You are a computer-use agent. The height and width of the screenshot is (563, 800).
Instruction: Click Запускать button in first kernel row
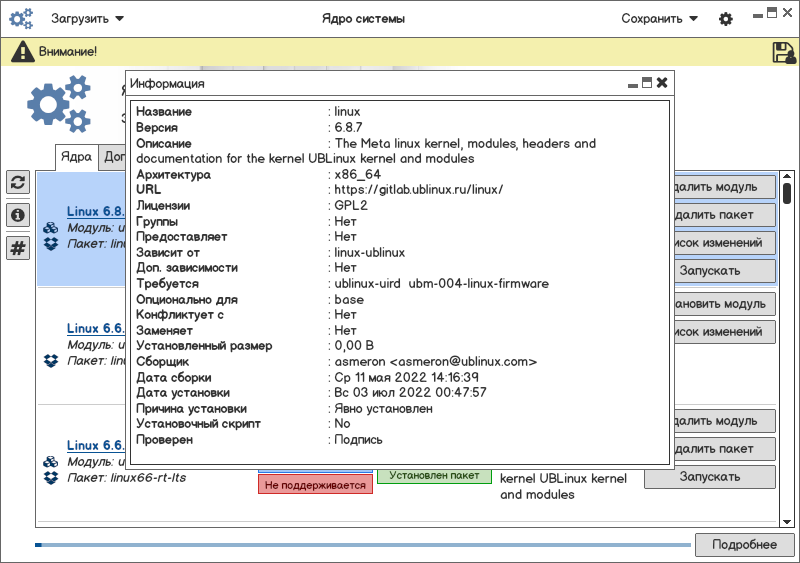(x=725, y=271)
